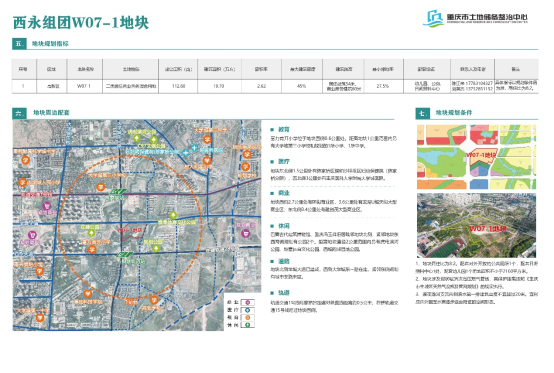Click the 医疗 heading in surrounding facilities
Viewport: 554px width, 373px height.
click(284, 161)
